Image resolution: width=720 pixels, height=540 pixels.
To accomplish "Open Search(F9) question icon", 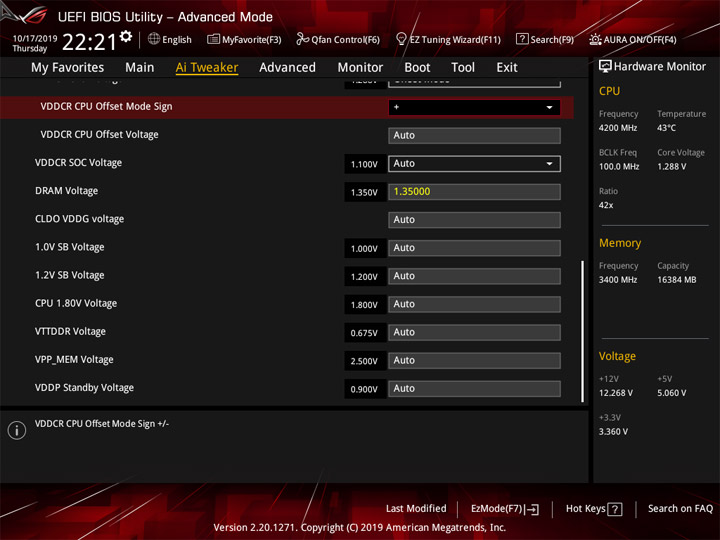I will (522, 39).
